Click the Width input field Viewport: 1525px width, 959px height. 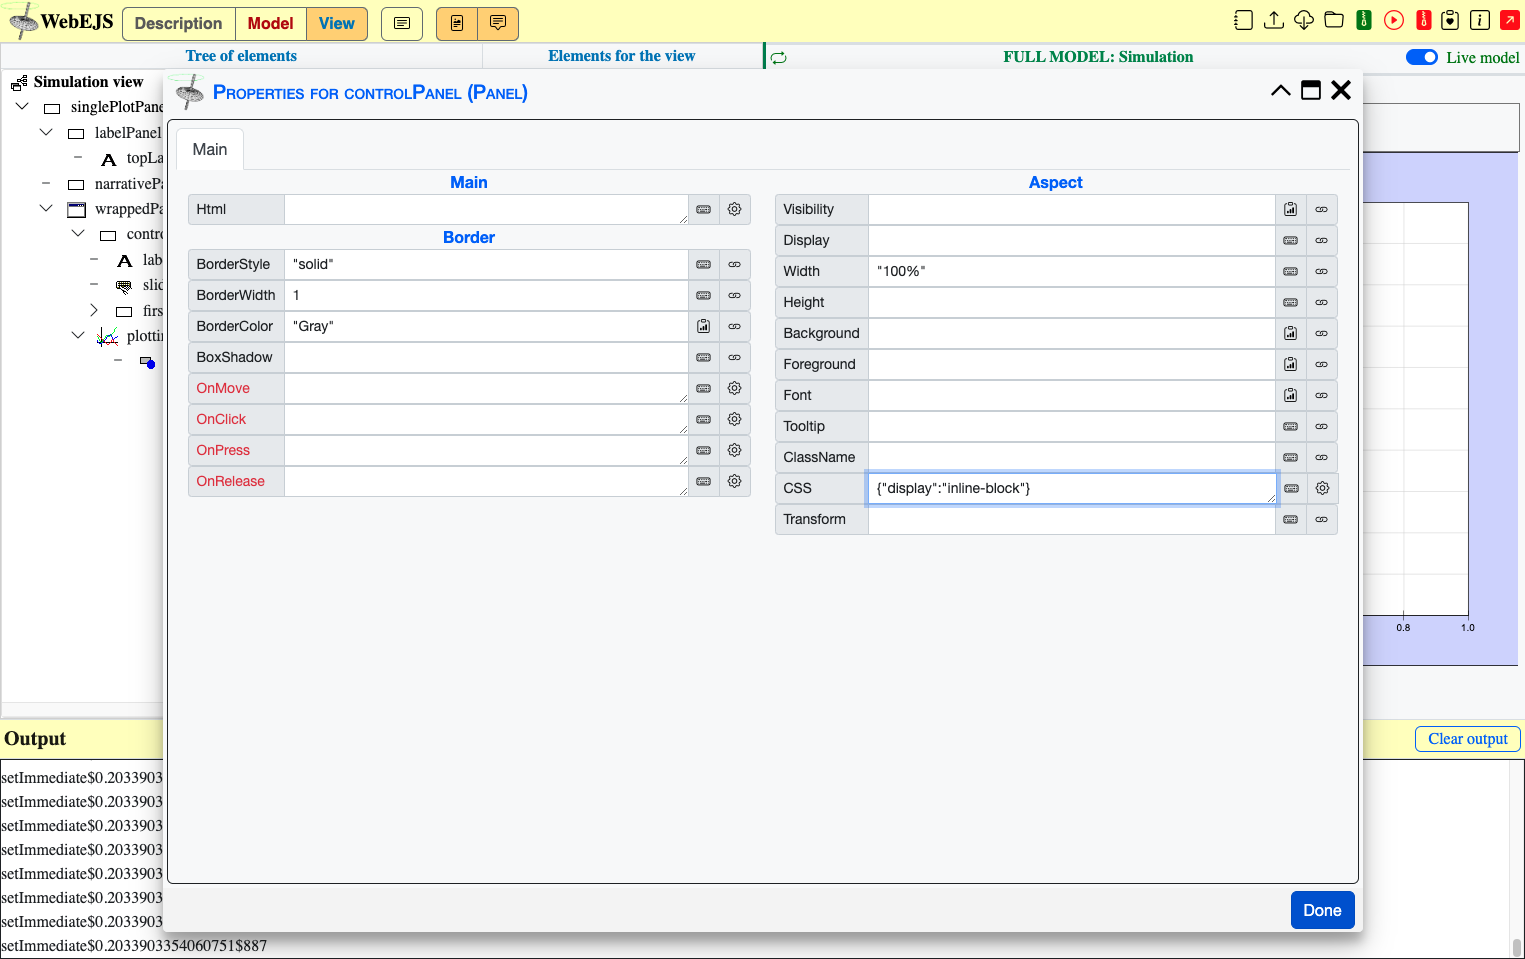1071,271
